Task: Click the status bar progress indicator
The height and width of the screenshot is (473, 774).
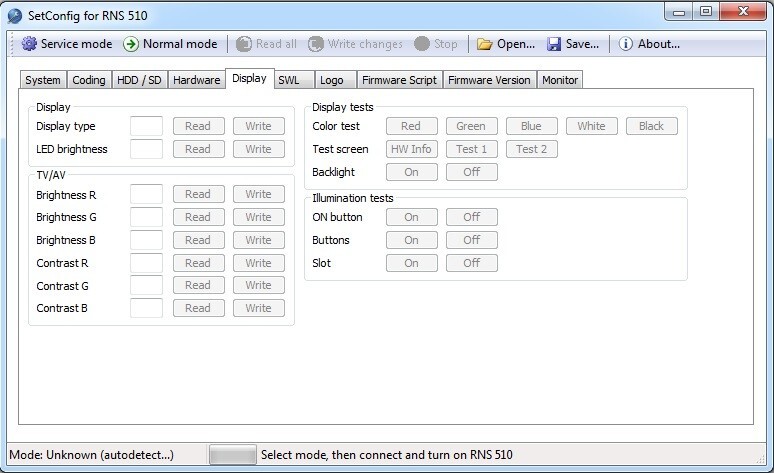Action: [x=232, y=455]
